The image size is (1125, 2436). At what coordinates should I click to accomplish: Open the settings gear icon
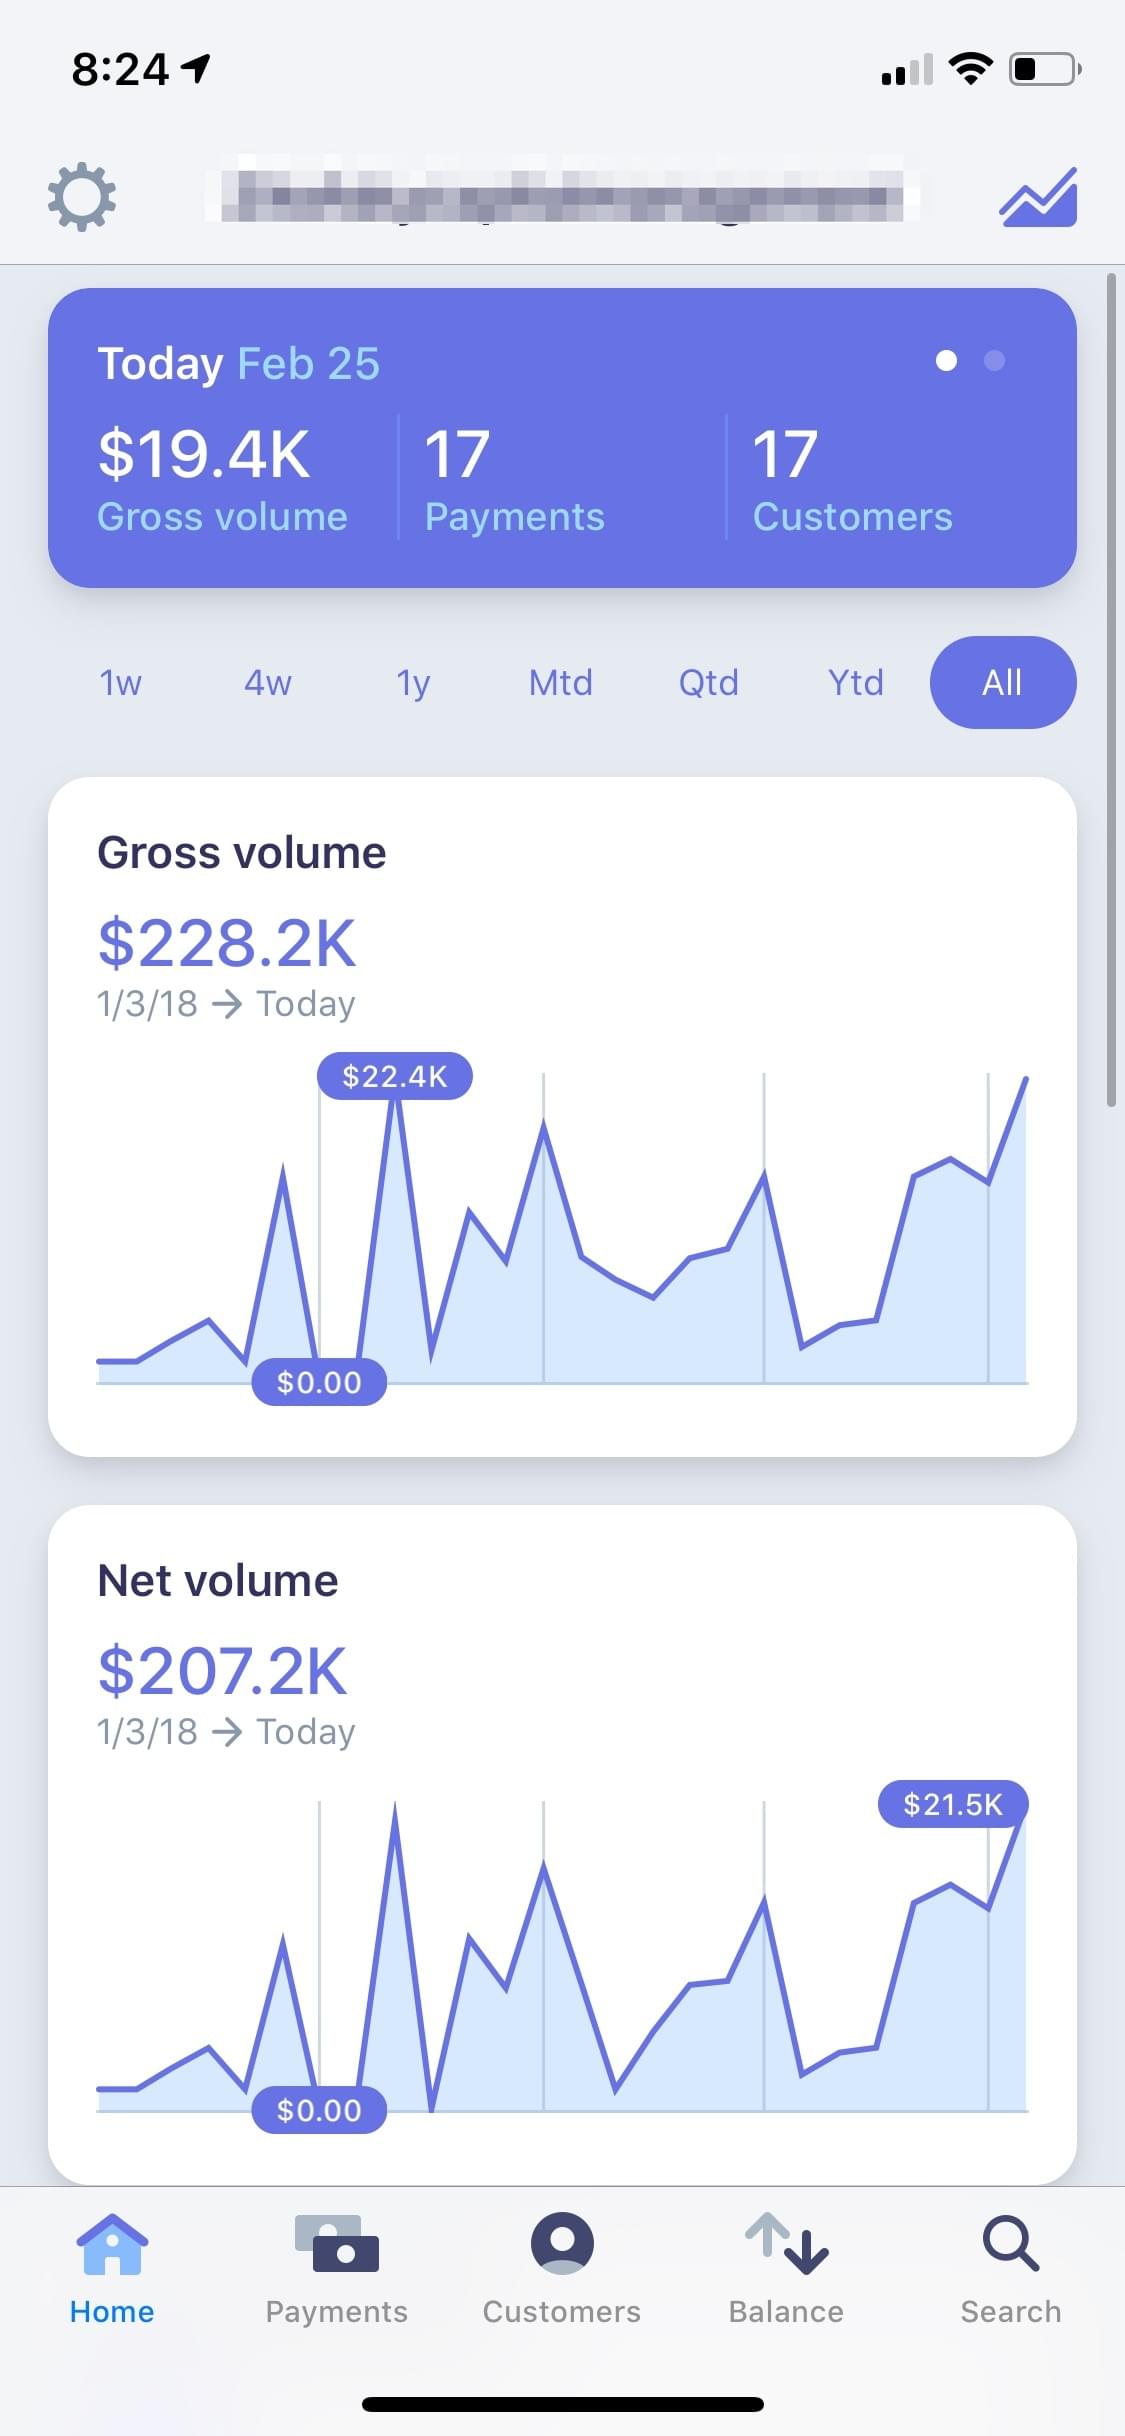82,197
